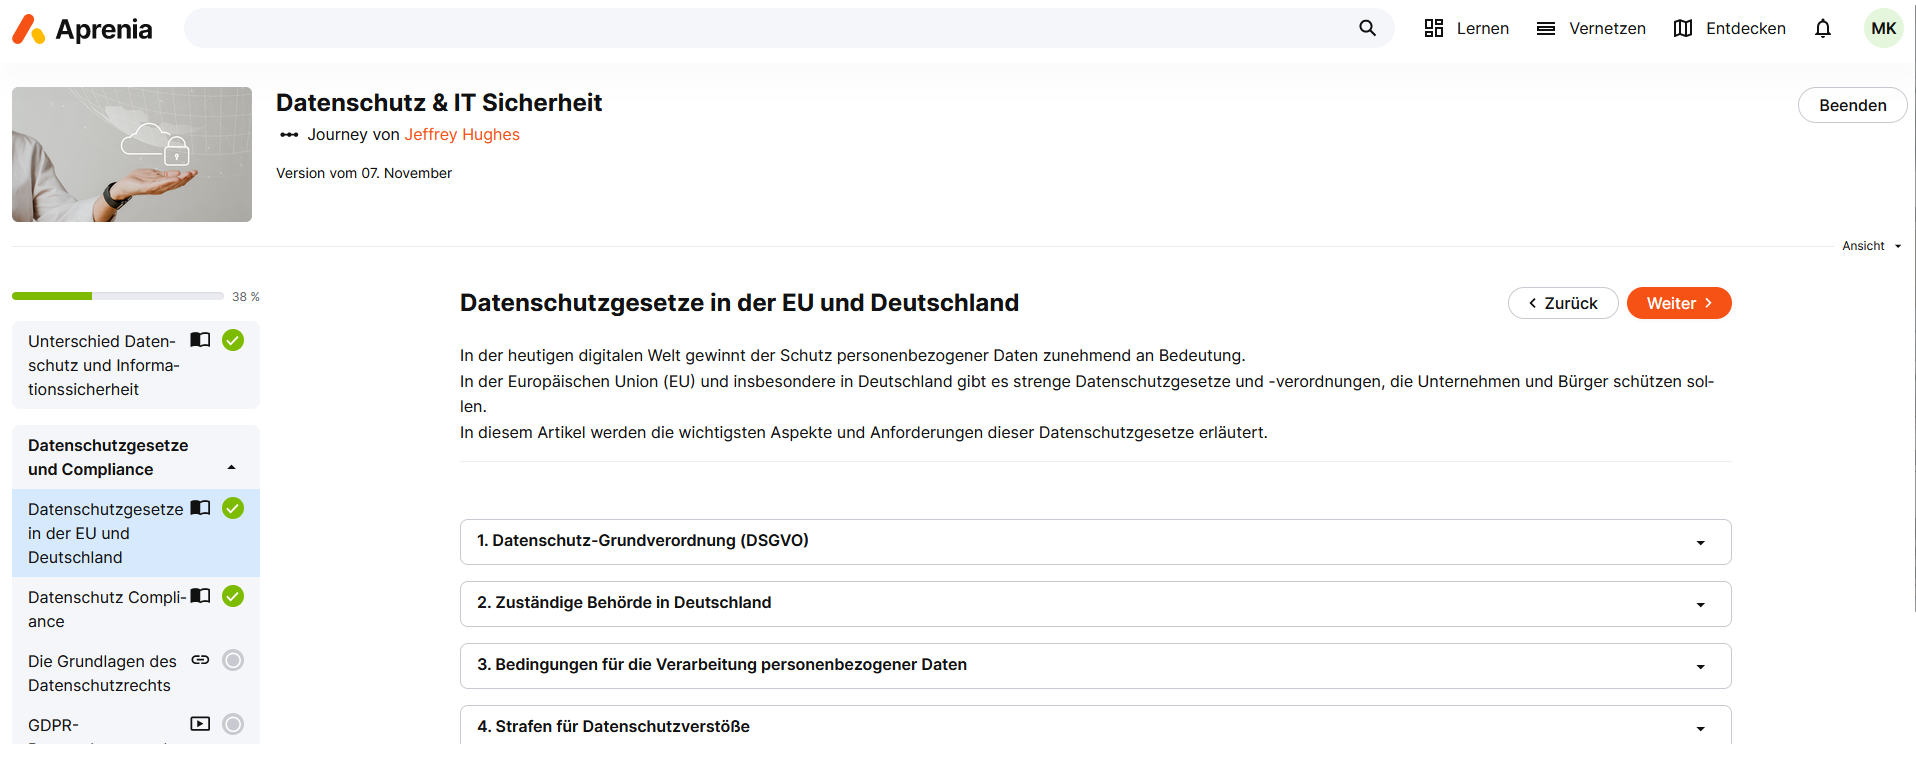Open Unterschied Datenschutz und Informationssicherheit lesson
Screen dimensions: 1916x767
136,365
